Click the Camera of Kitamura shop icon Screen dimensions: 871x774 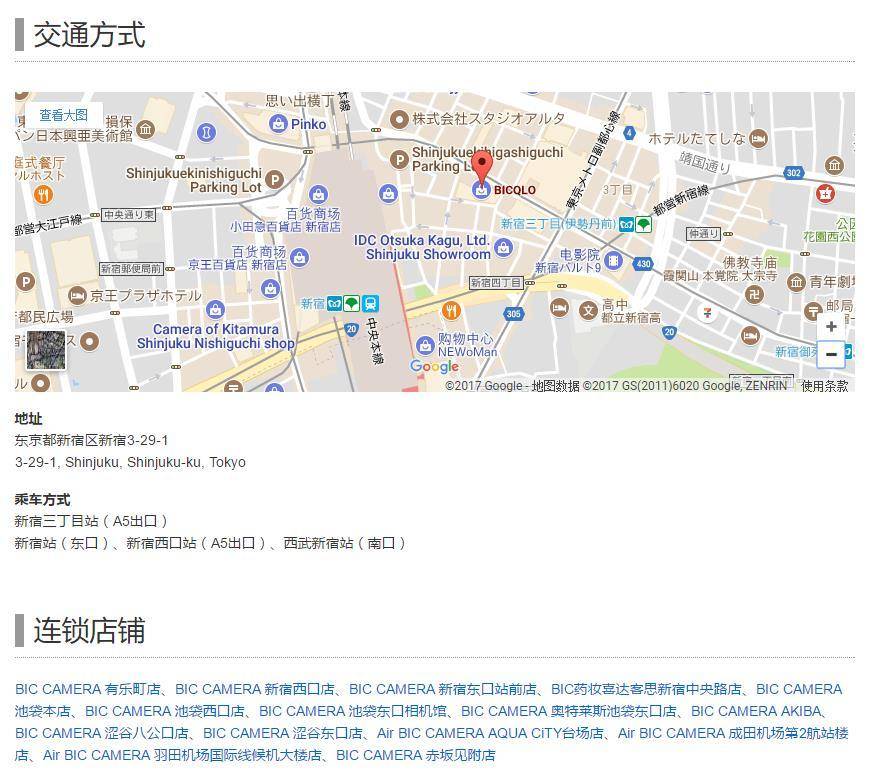click(x=215, y=309)
